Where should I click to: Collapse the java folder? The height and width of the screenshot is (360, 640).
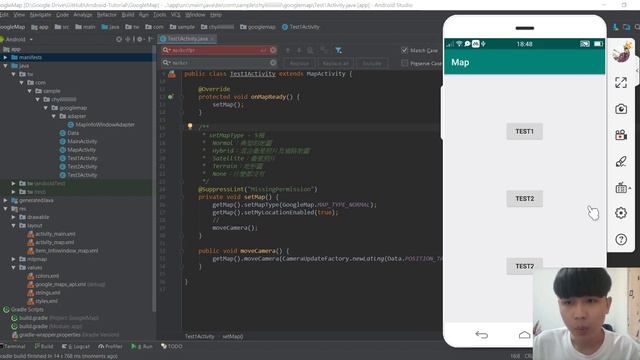click(5, 66)
